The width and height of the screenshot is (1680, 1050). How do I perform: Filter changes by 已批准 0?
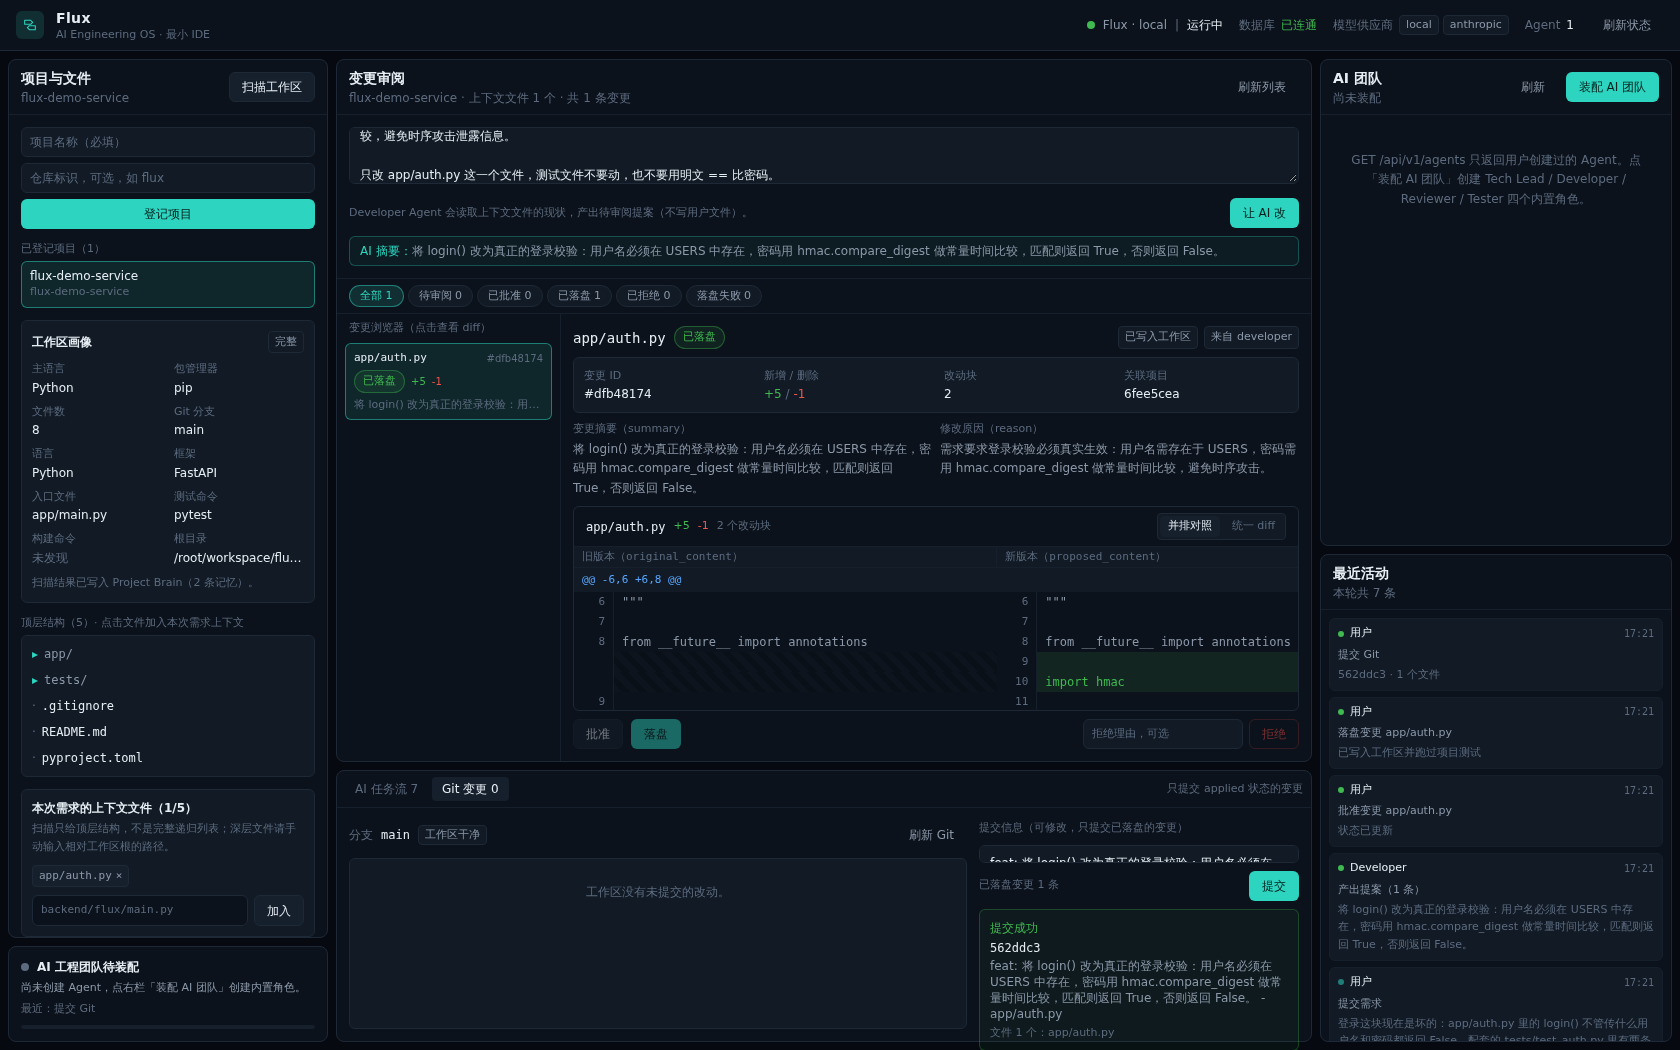[510, 296]
